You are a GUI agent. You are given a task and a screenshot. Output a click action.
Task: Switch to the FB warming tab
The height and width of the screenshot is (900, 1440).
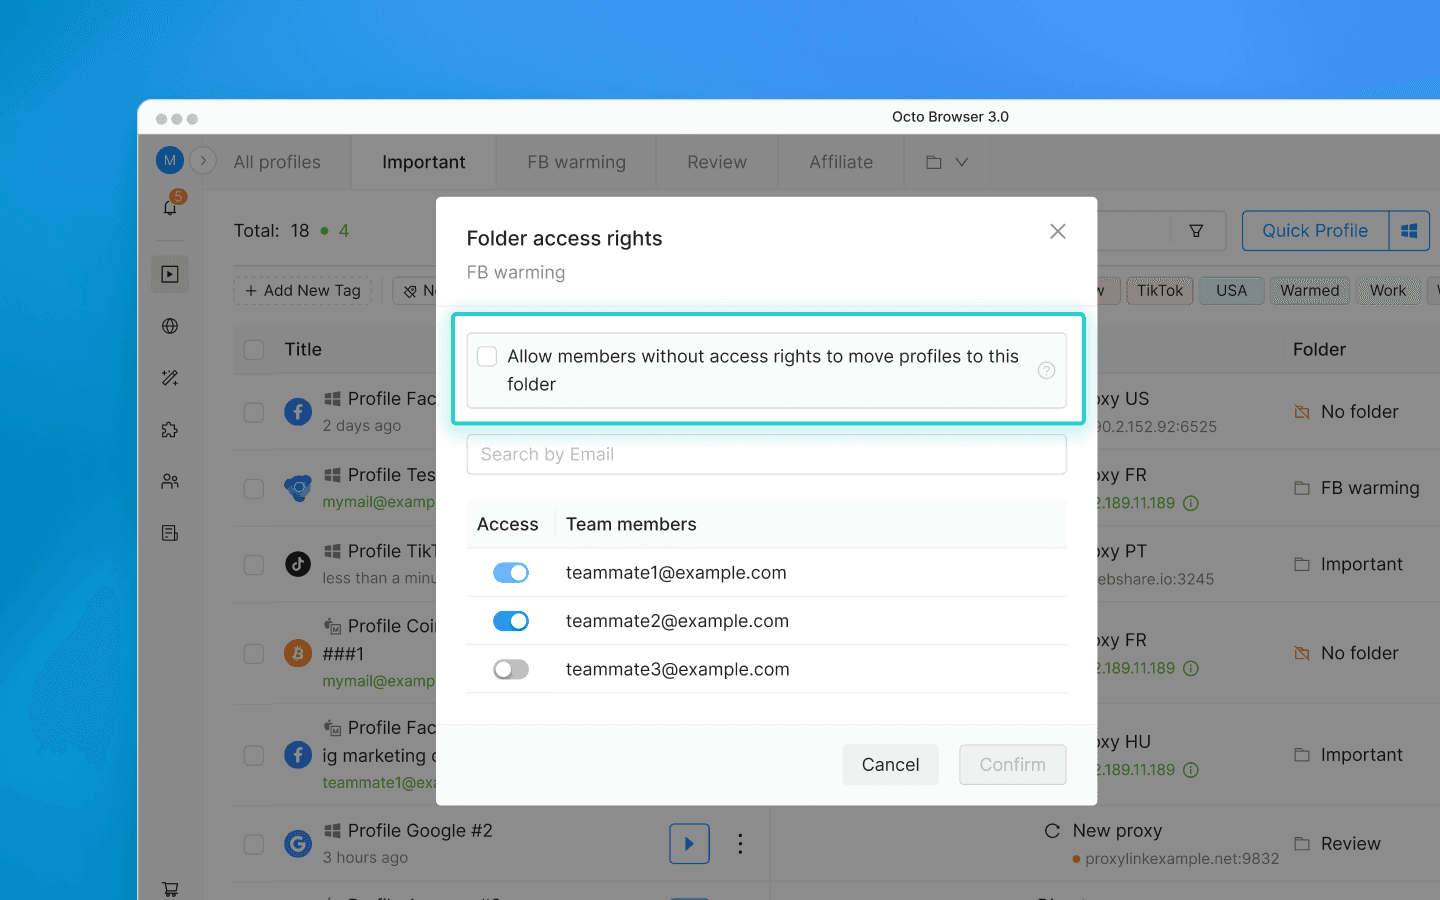(x=577, y=162)
